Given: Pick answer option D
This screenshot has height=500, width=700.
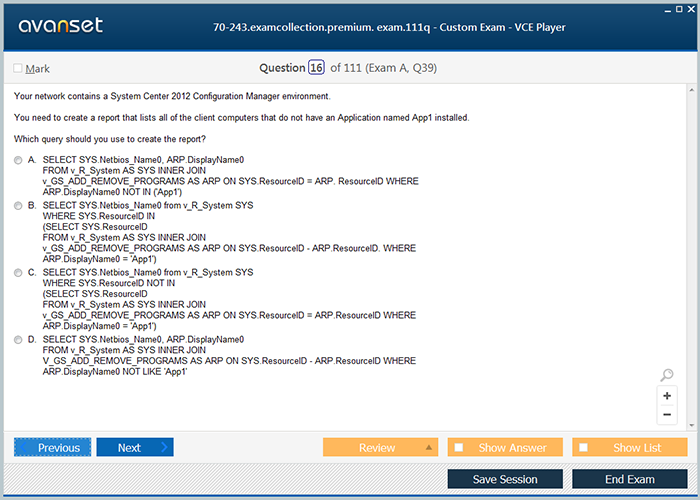Looking at the screenshot, I should click(18, 340).
